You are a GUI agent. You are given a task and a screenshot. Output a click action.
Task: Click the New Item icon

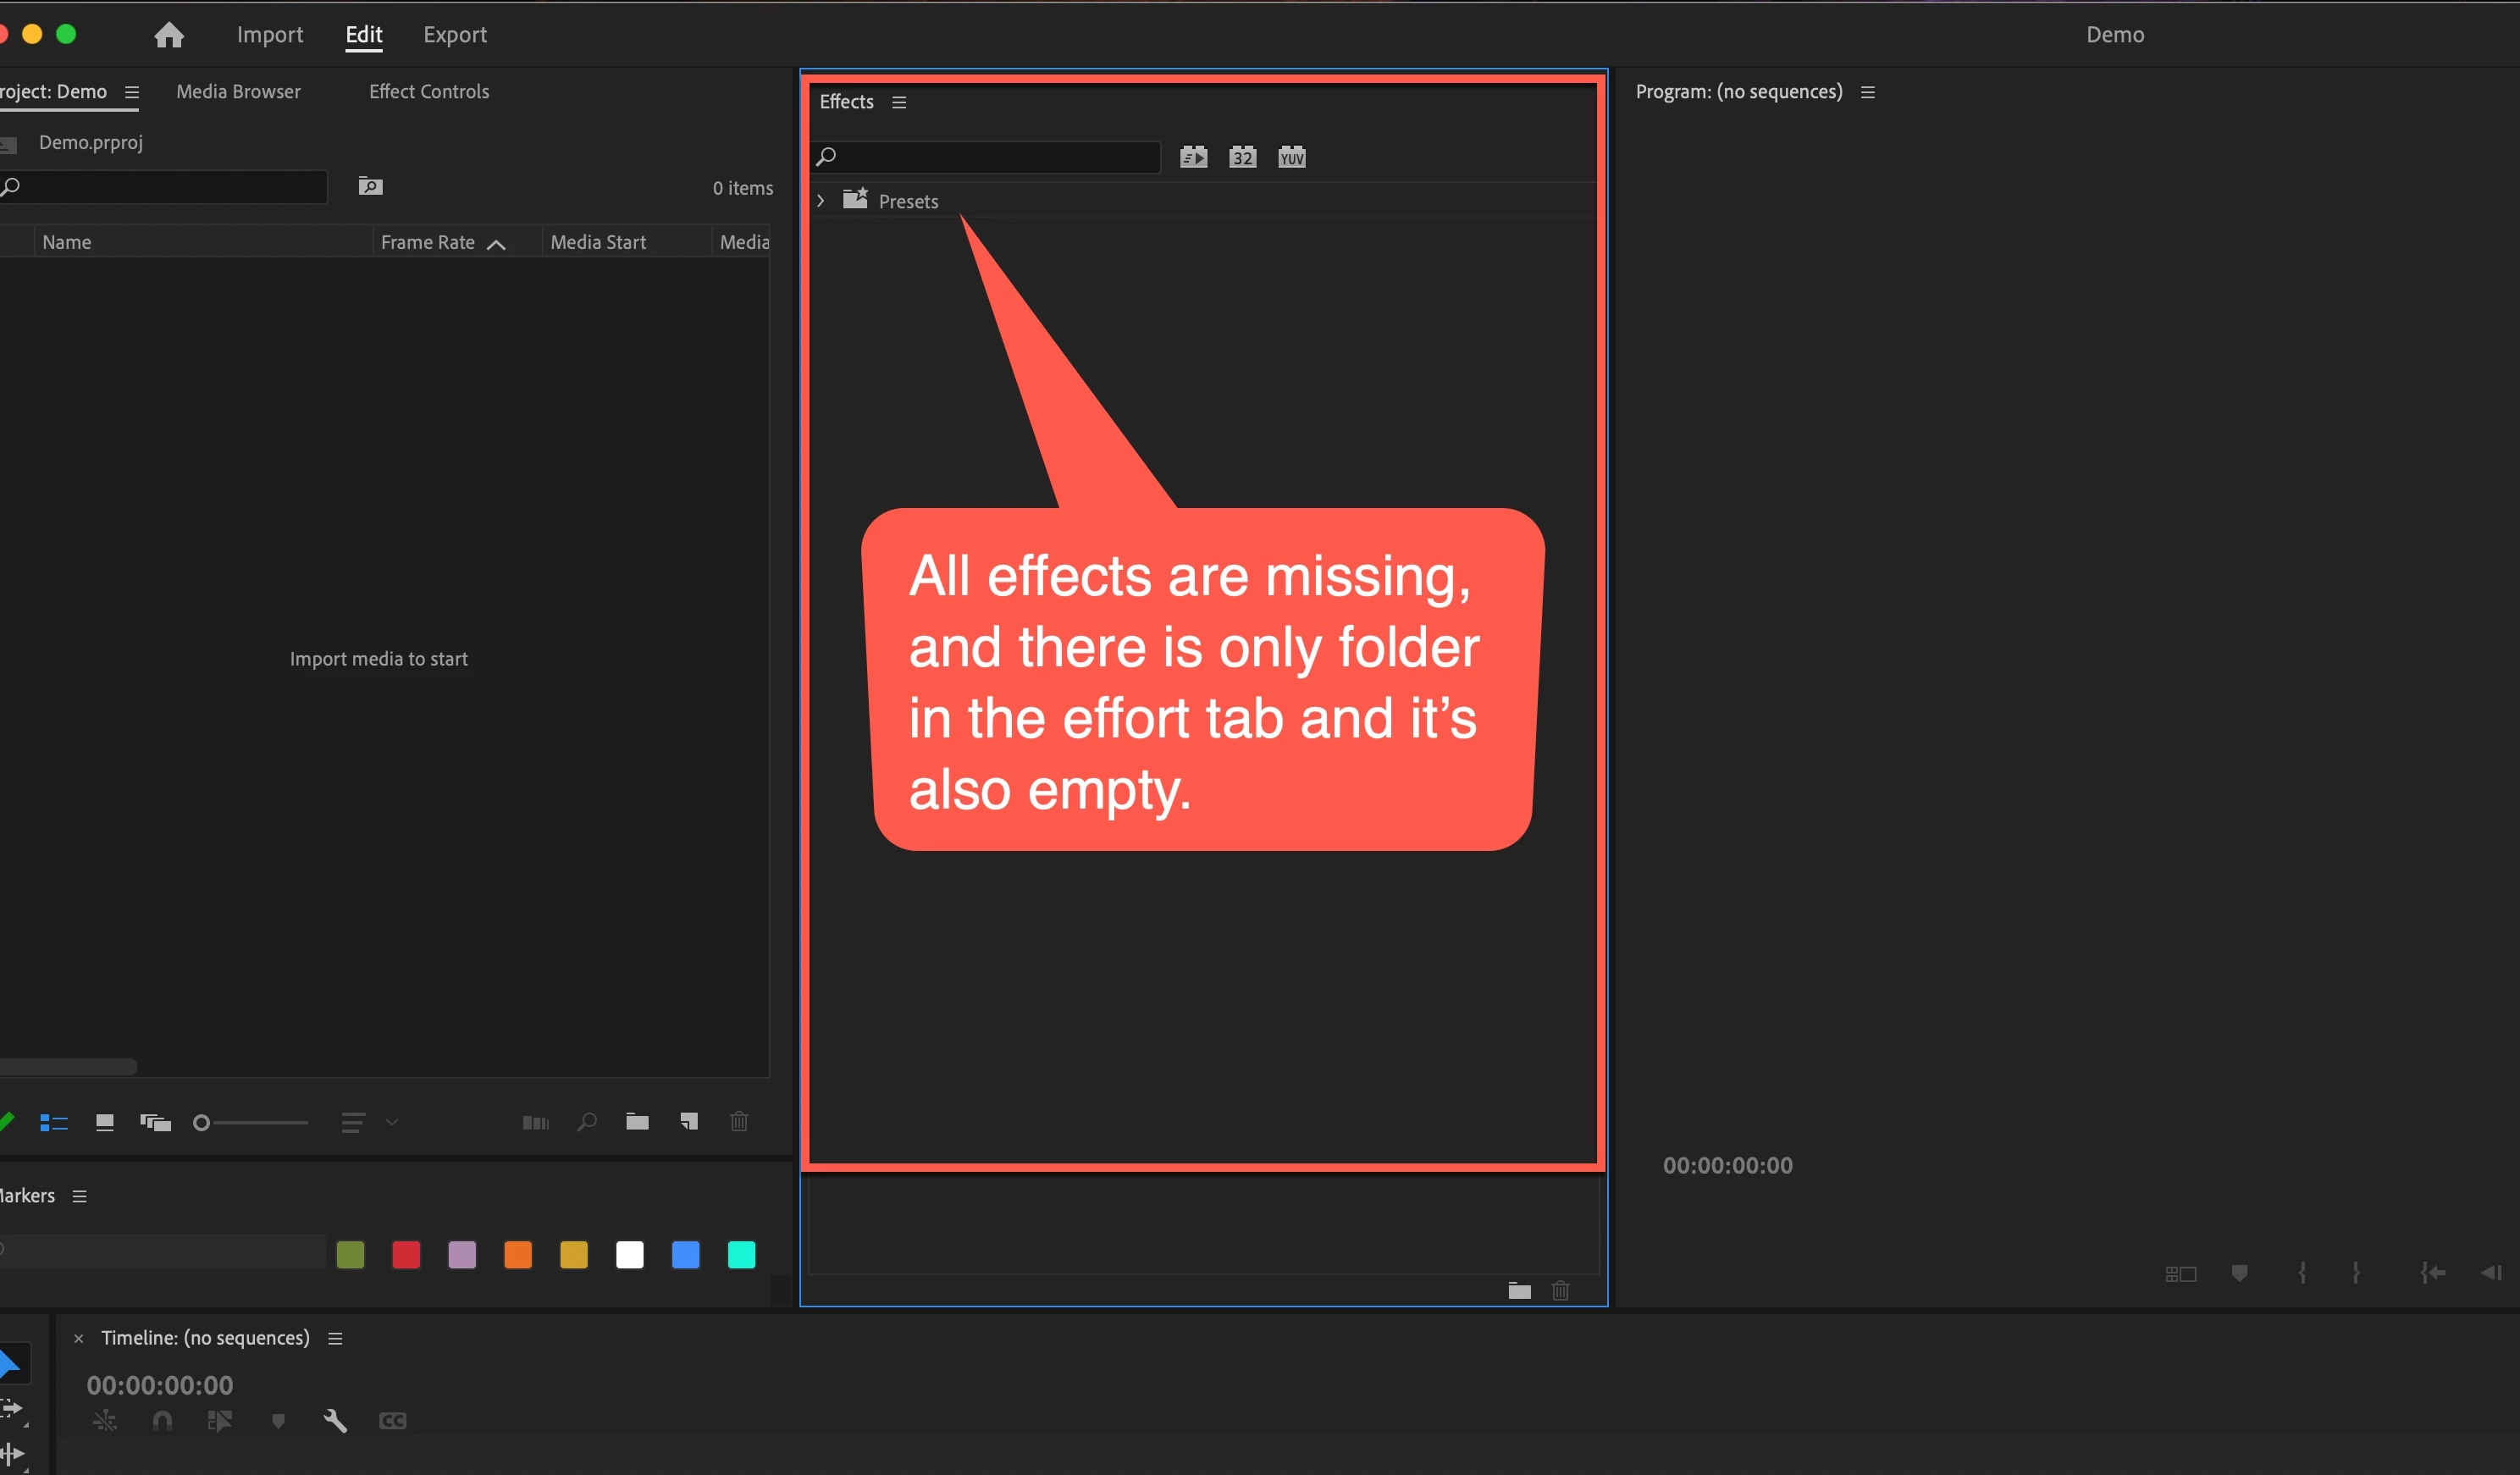point(688,1121)
